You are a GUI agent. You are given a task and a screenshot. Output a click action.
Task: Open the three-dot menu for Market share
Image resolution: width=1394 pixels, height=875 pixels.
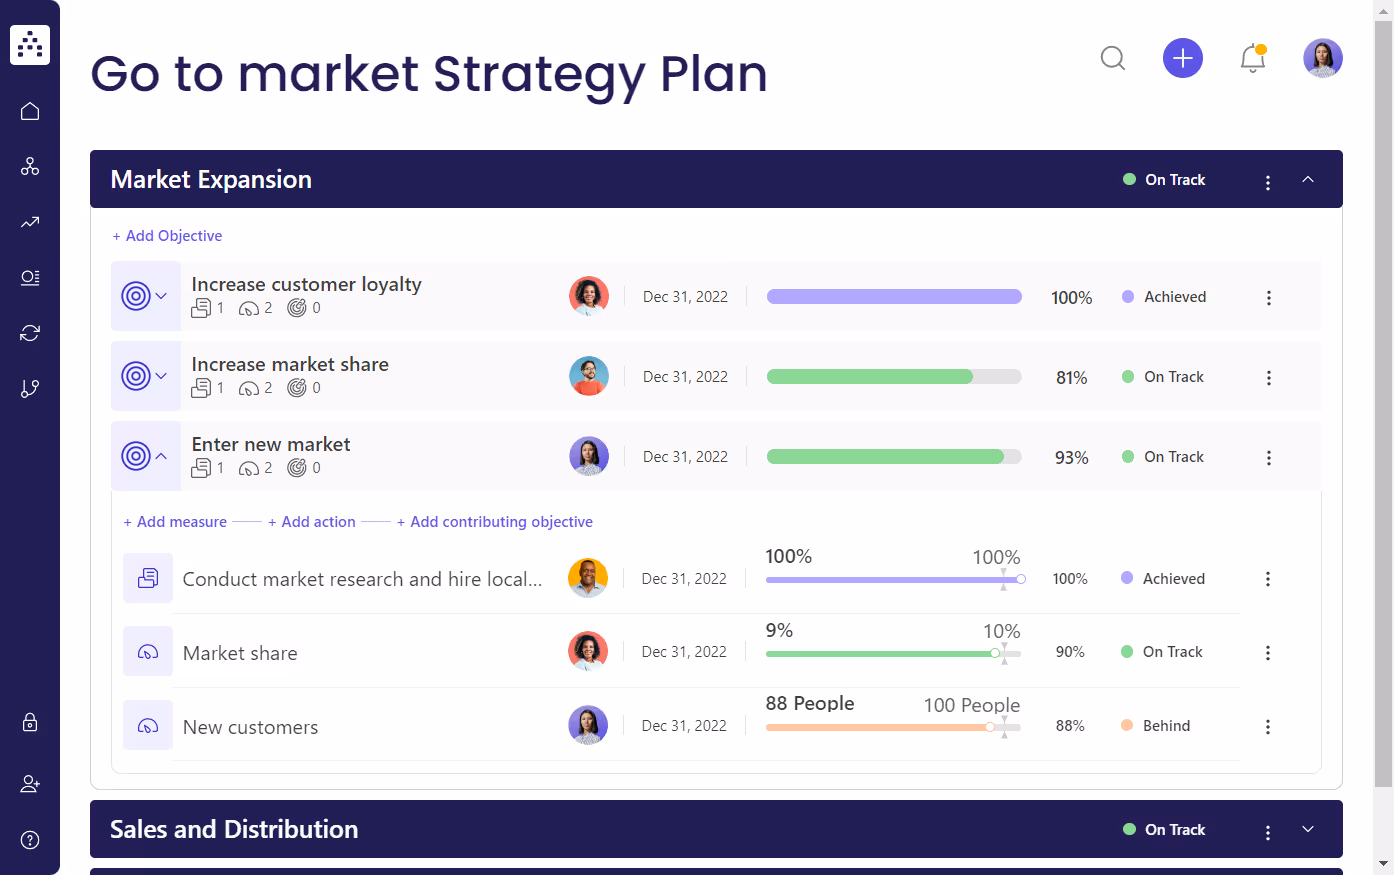pyautogui.click(x=1268, y=652)
